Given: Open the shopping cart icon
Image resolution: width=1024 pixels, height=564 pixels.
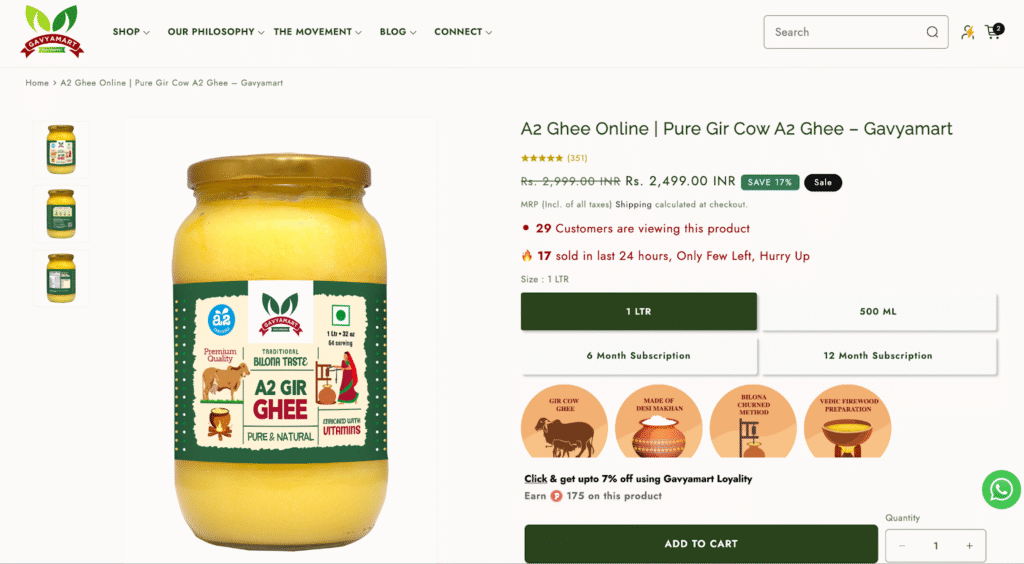Looking at the screenshot, I should [x=995, y=31].
